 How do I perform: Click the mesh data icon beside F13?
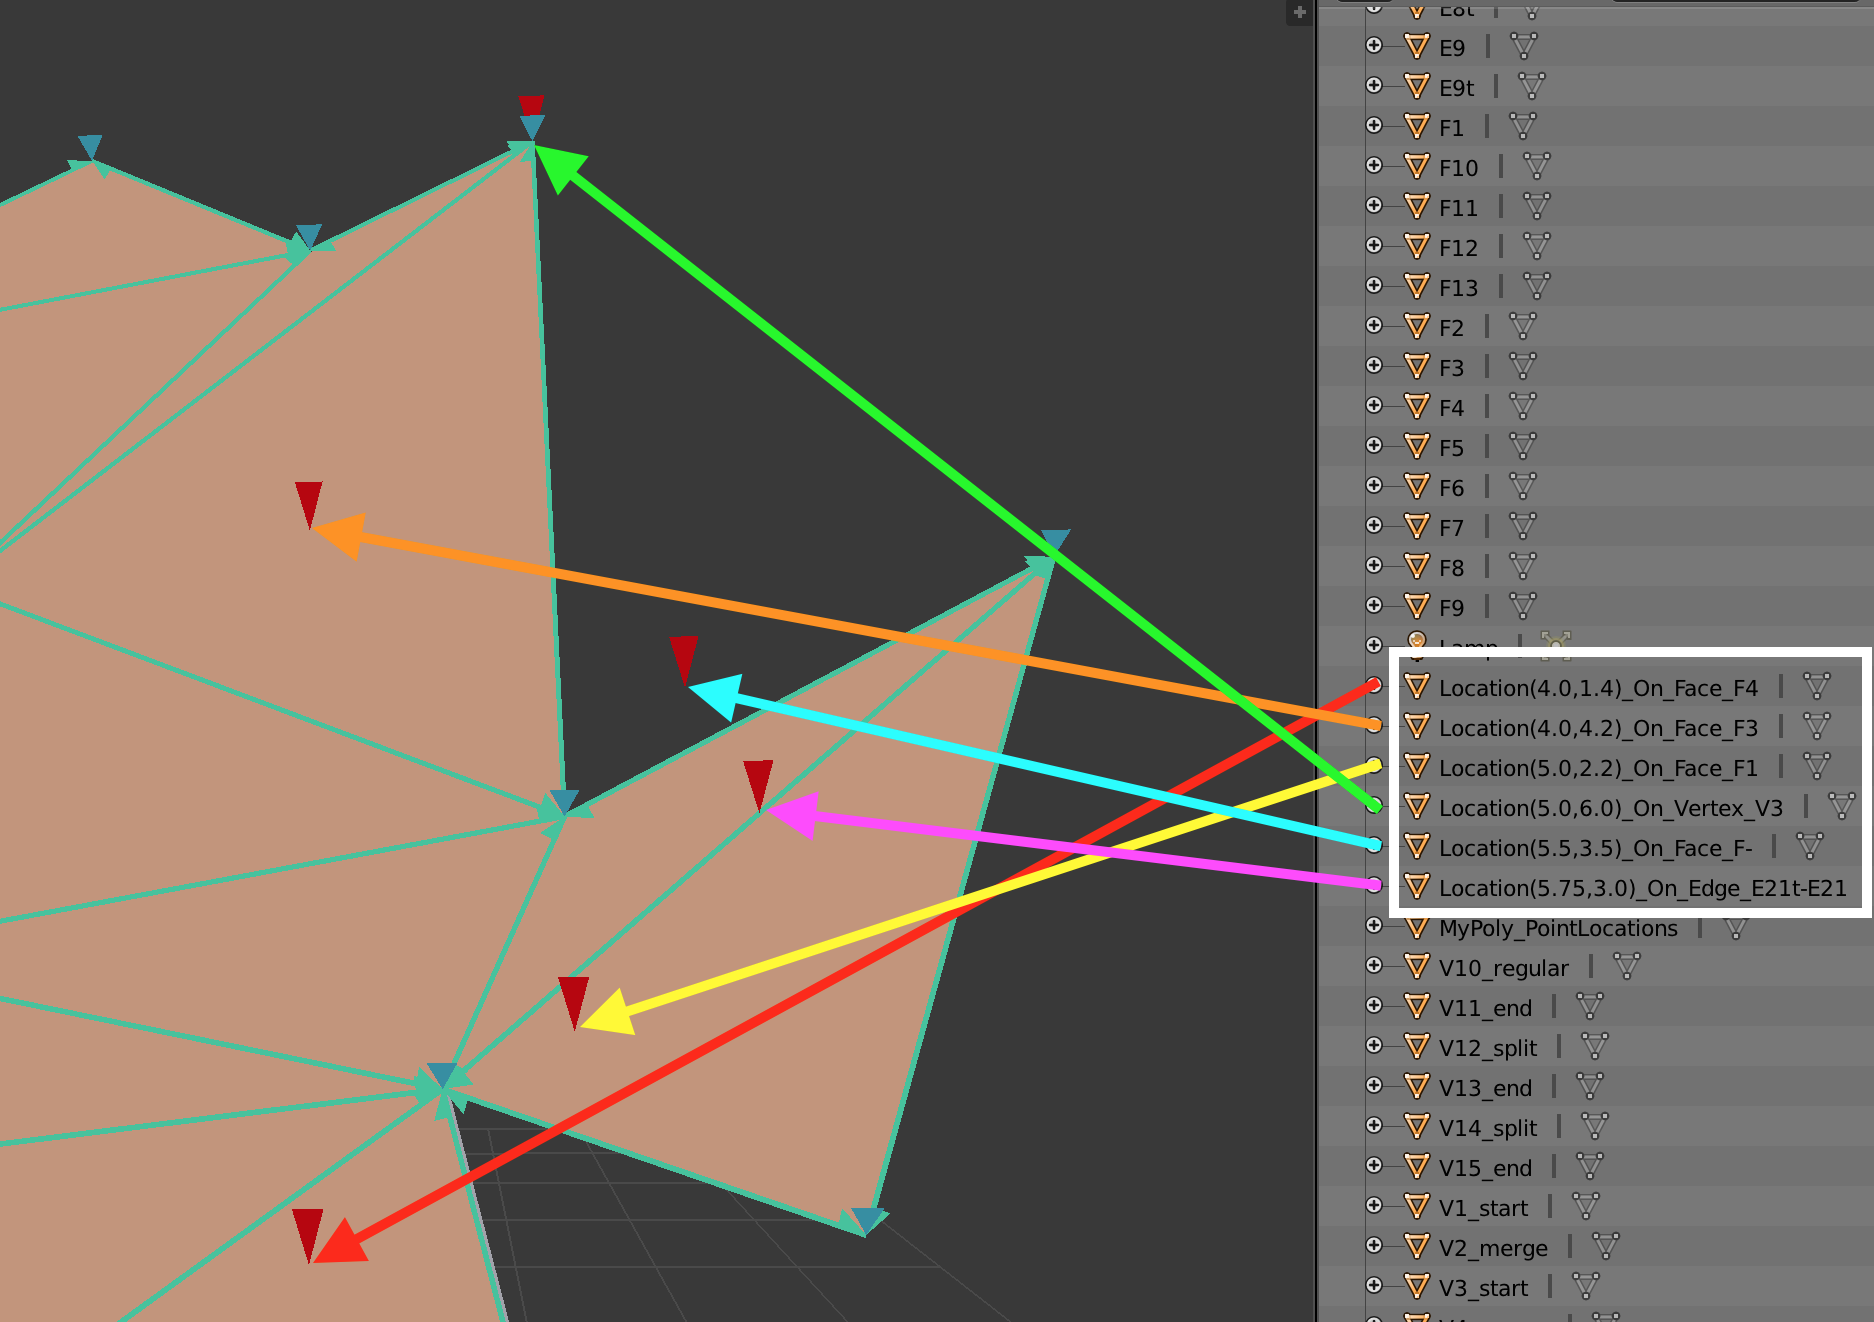pyautogui.click(x=1536, y=287)
